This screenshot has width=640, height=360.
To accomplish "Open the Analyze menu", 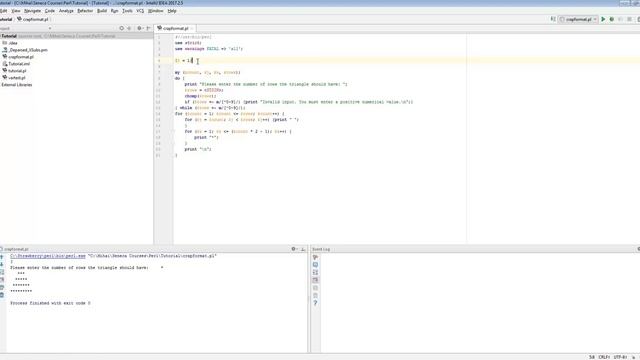I will (66, 11).
